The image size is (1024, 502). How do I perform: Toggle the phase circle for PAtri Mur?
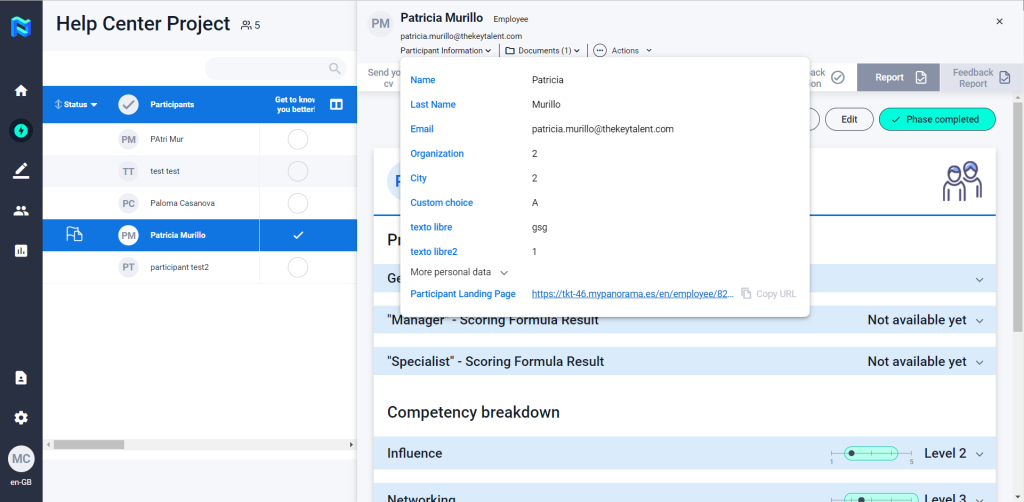(297, 140)
